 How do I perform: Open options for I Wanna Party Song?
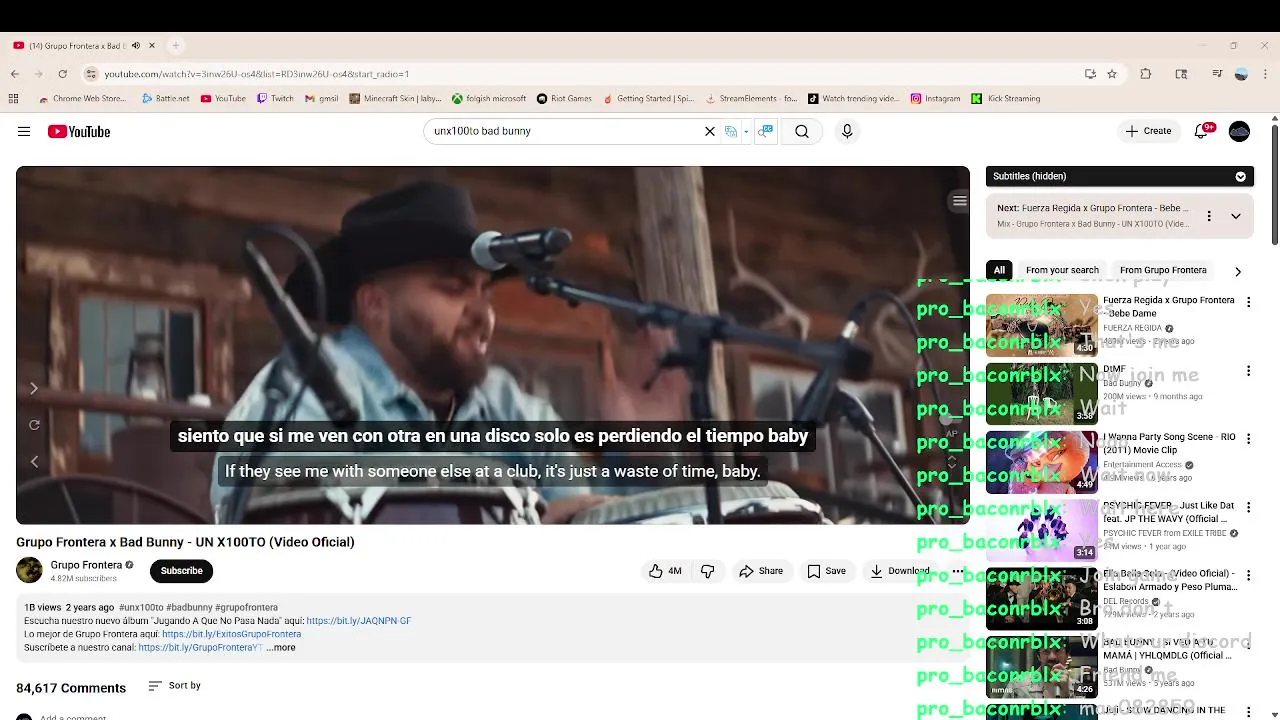click(1248, 439)
